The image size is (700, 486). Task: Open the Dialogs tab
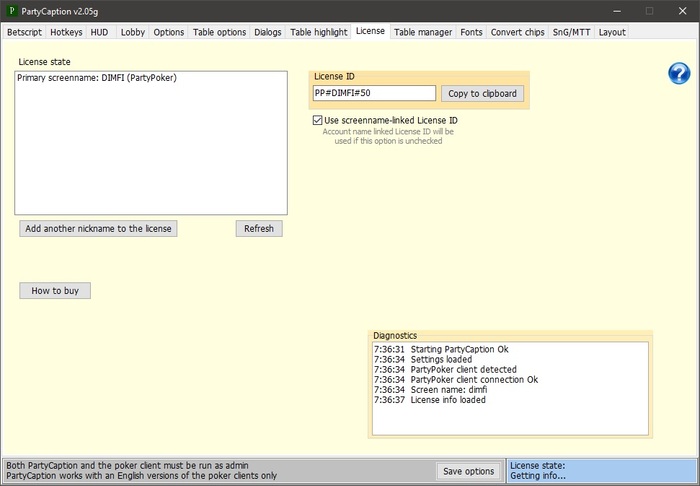point(268,32)
